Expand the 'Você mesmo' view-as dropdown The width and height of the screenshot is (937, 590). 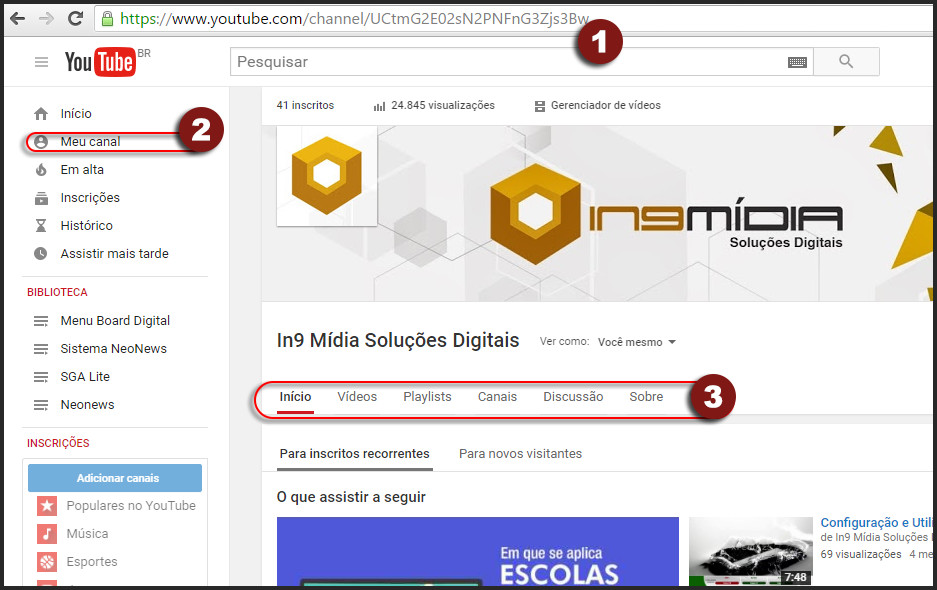coord(636,342)
